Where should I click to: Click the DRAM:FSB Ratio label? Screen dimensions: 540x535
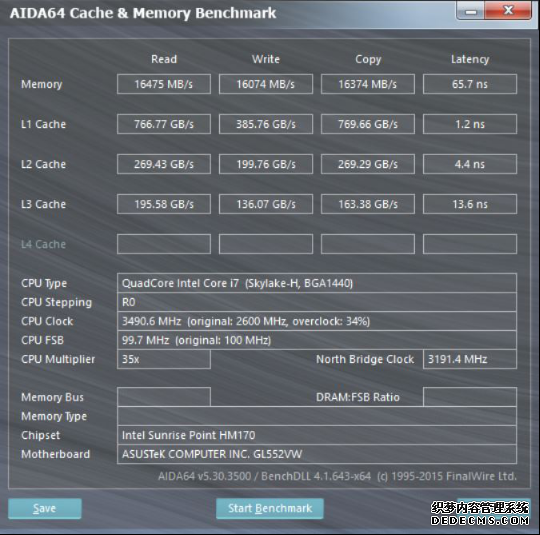point(358,397)
